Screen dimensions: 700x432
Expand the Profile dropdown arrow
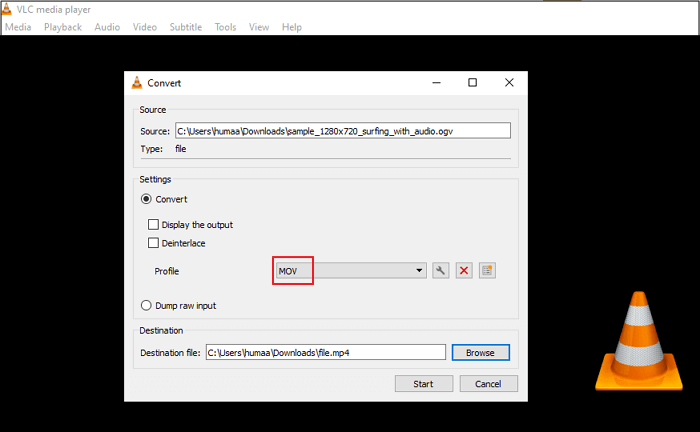point(420,270)
